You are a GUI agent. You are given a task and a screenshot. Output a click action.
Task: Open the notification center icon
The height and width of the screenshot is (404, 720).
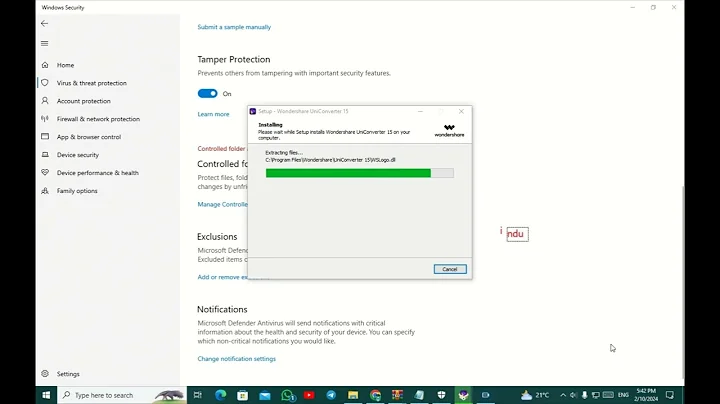click(670, 395)
